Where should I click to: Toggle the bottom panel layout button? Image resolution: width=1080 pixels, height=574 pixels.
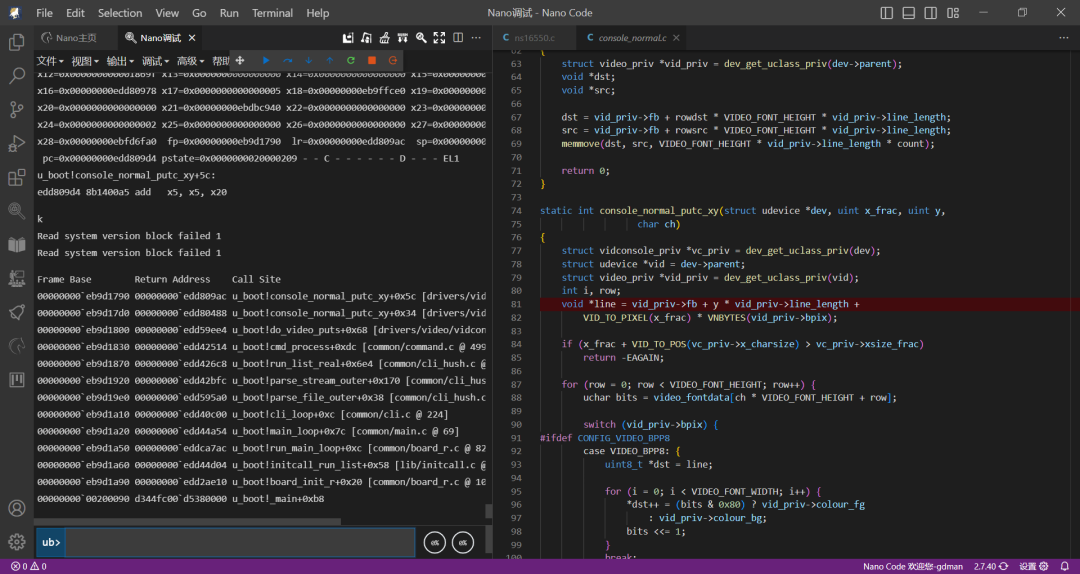coord(908,13)
